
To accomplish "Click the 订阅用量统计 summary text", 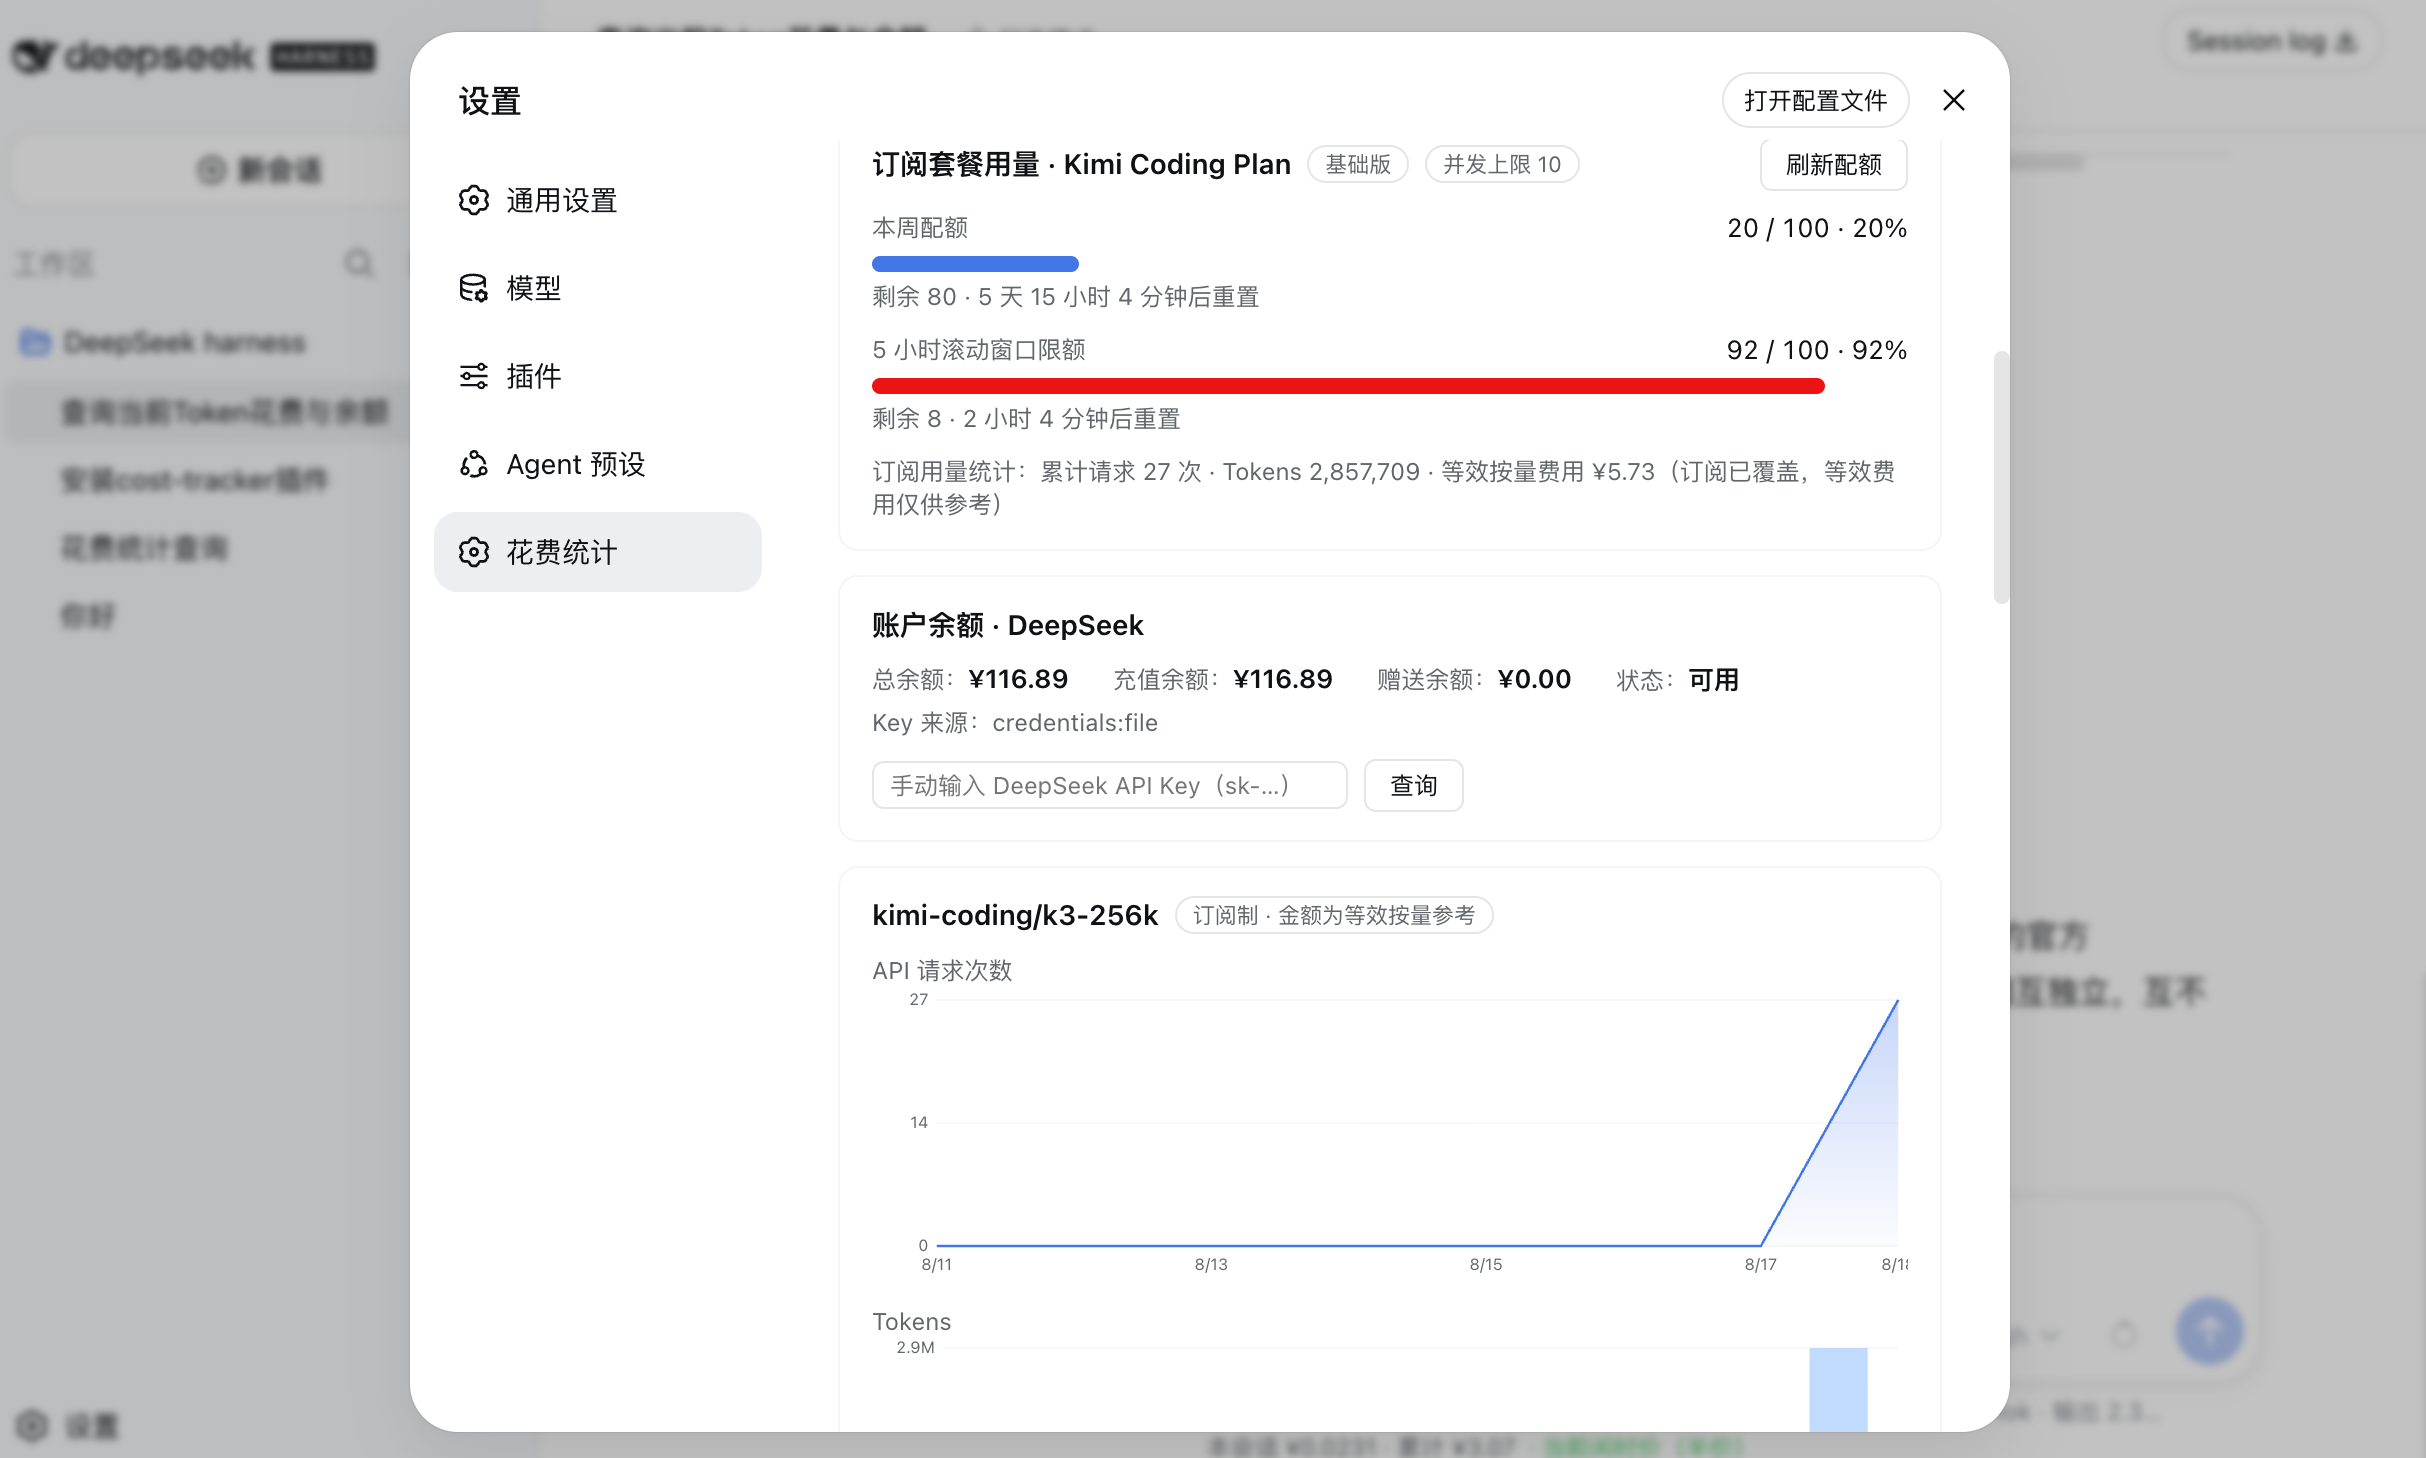I will click(x=1383, y=487).
